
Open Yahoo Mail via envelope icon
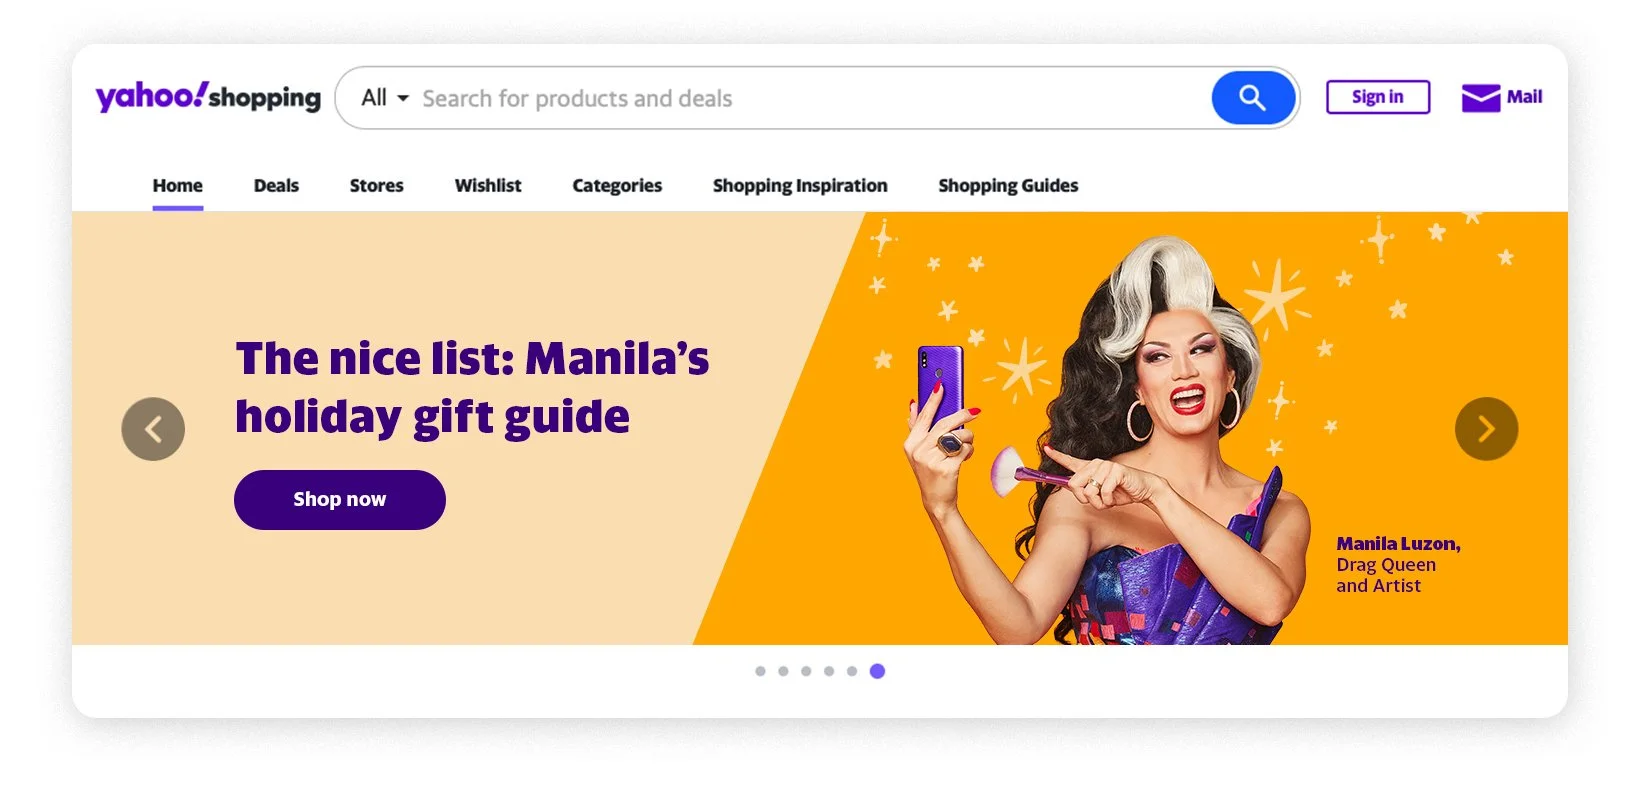1480,98
